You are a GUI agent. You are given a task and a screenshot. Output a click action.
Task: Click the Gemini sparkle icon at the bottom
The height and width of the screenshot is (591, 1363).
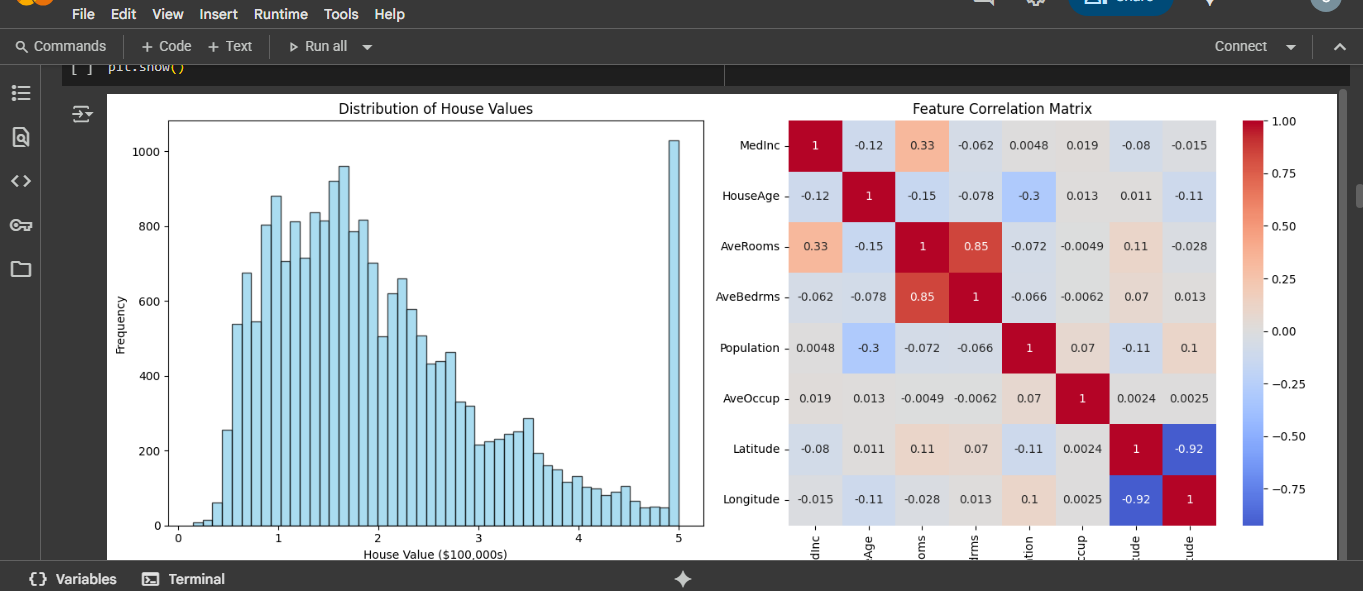click(x=683, y=579)
